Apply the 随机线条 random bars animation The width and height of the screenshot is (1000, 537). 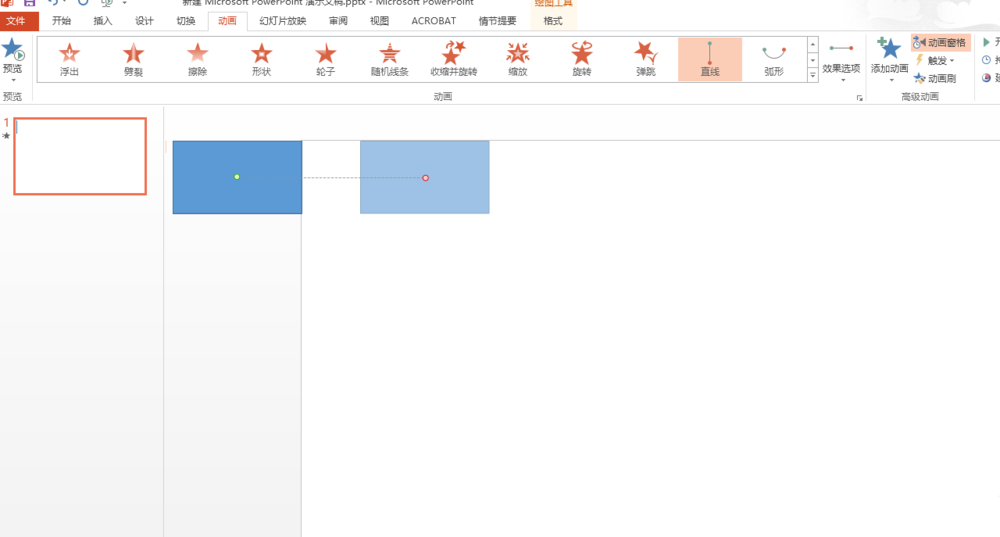coord(390,59)
